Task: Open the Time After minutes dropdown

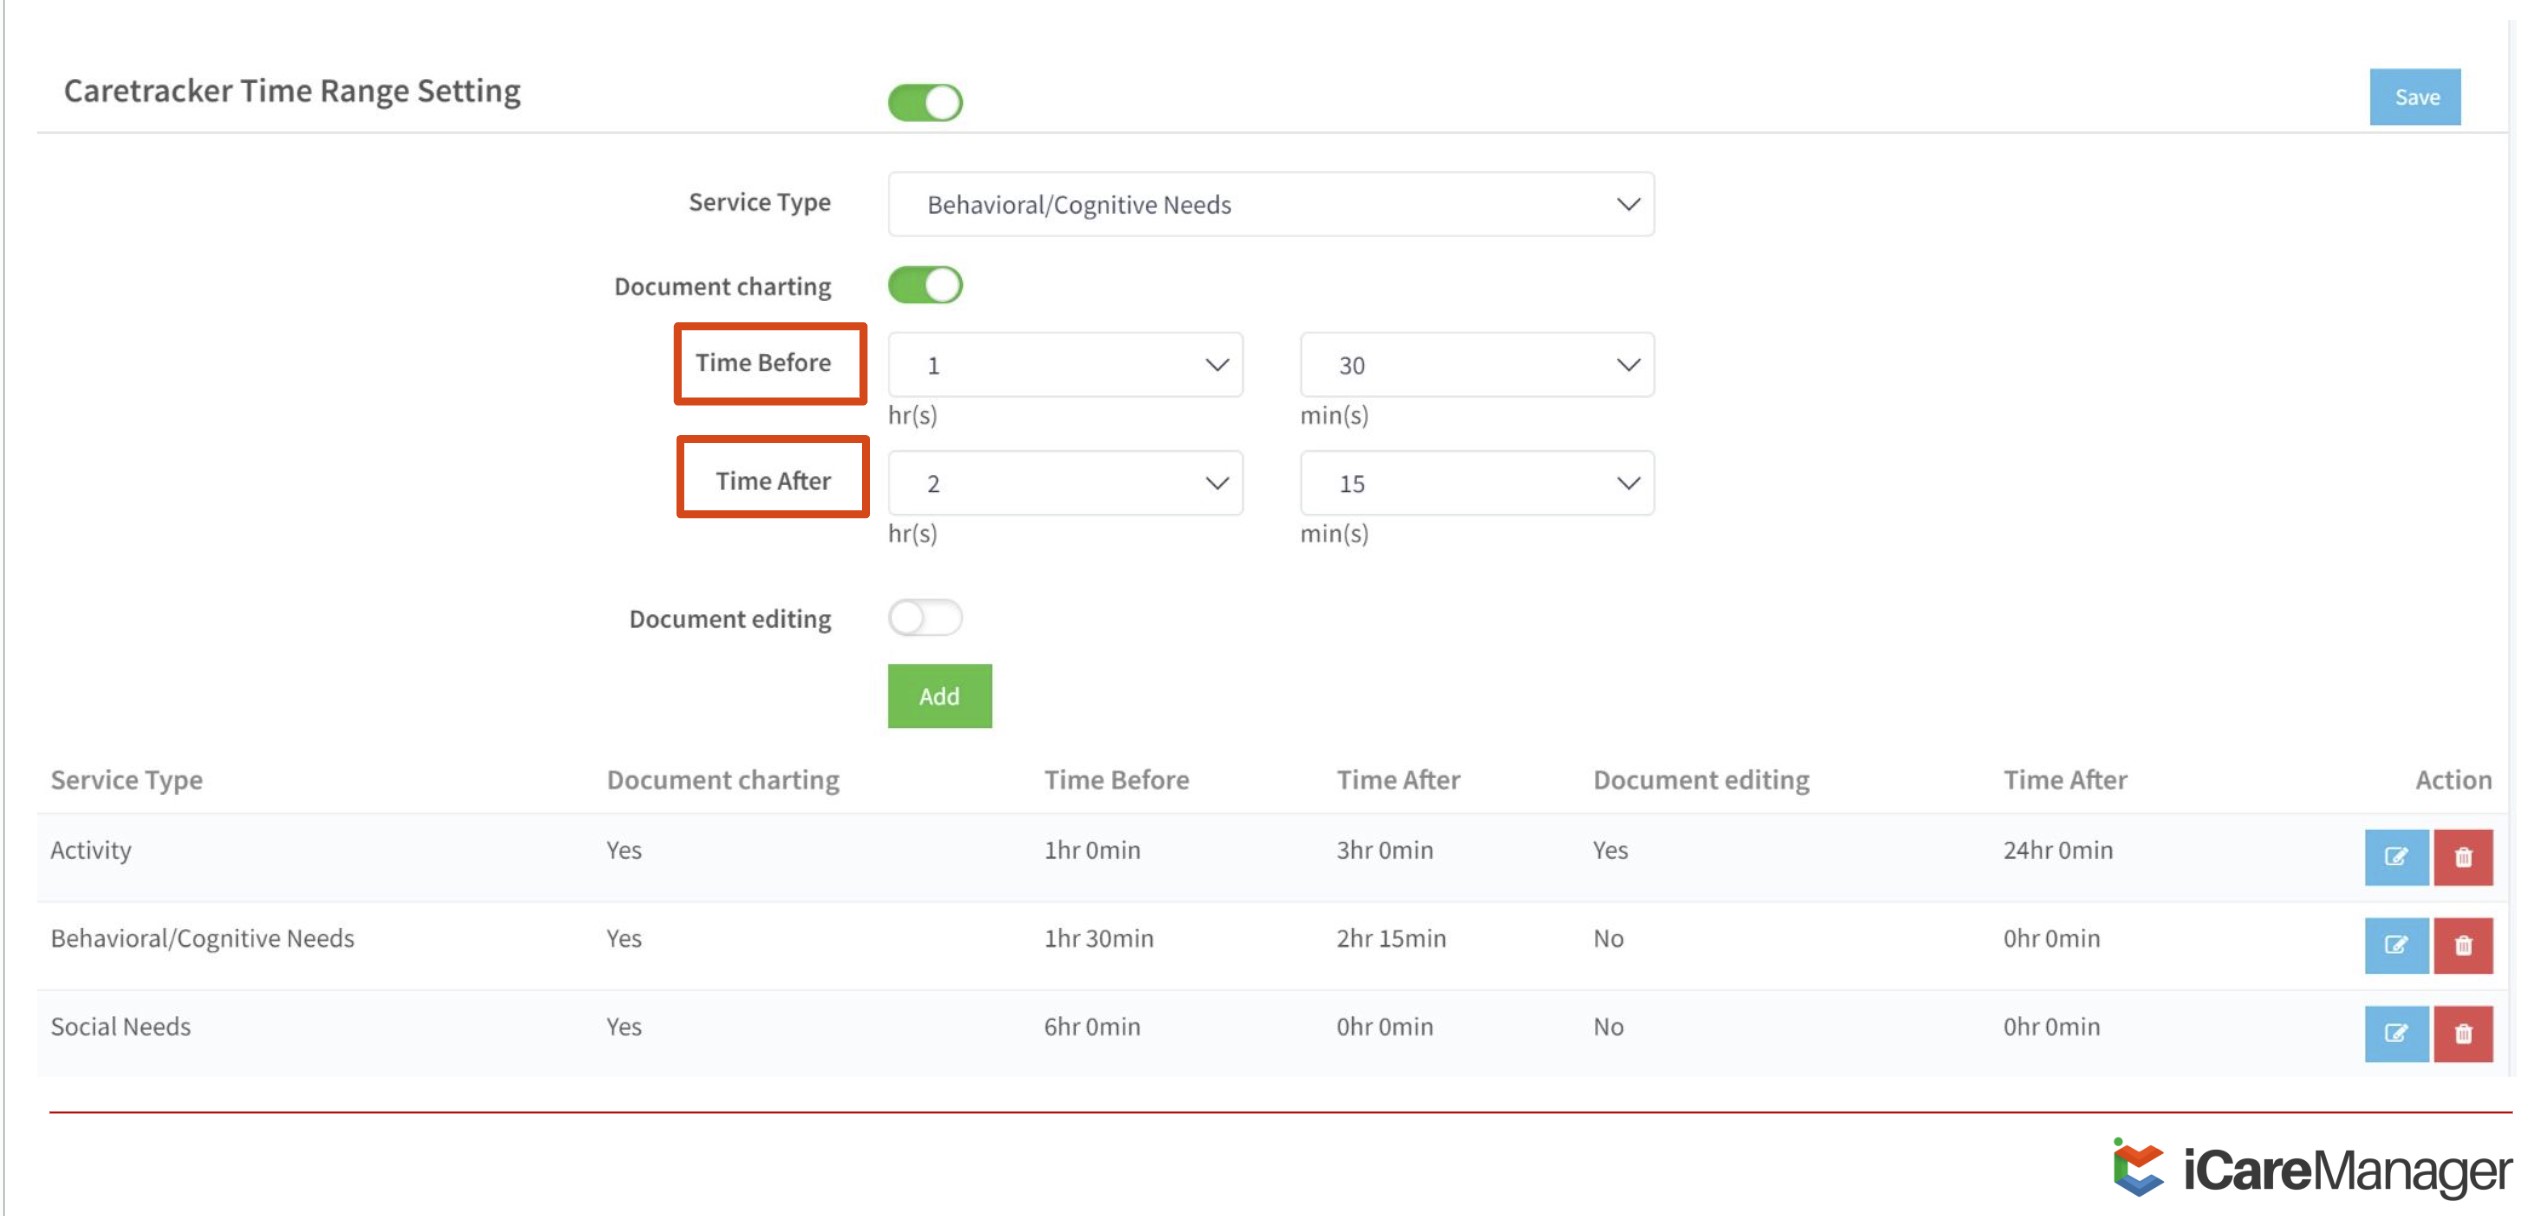Action: [1476, 483]
